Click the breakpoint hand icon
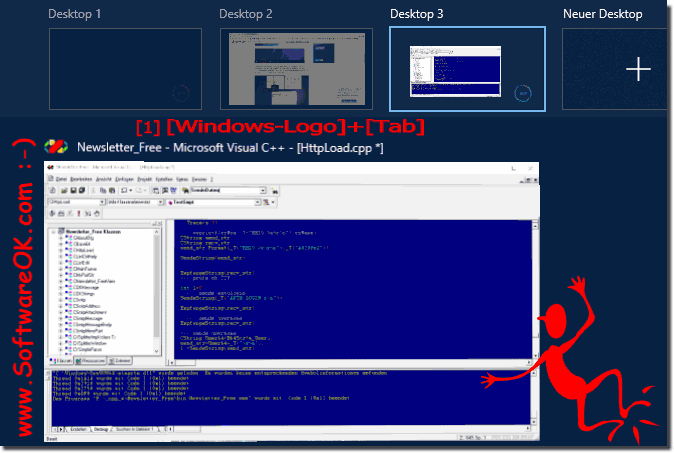This screenshot has height=453, width=674. (x=97, y=213)
